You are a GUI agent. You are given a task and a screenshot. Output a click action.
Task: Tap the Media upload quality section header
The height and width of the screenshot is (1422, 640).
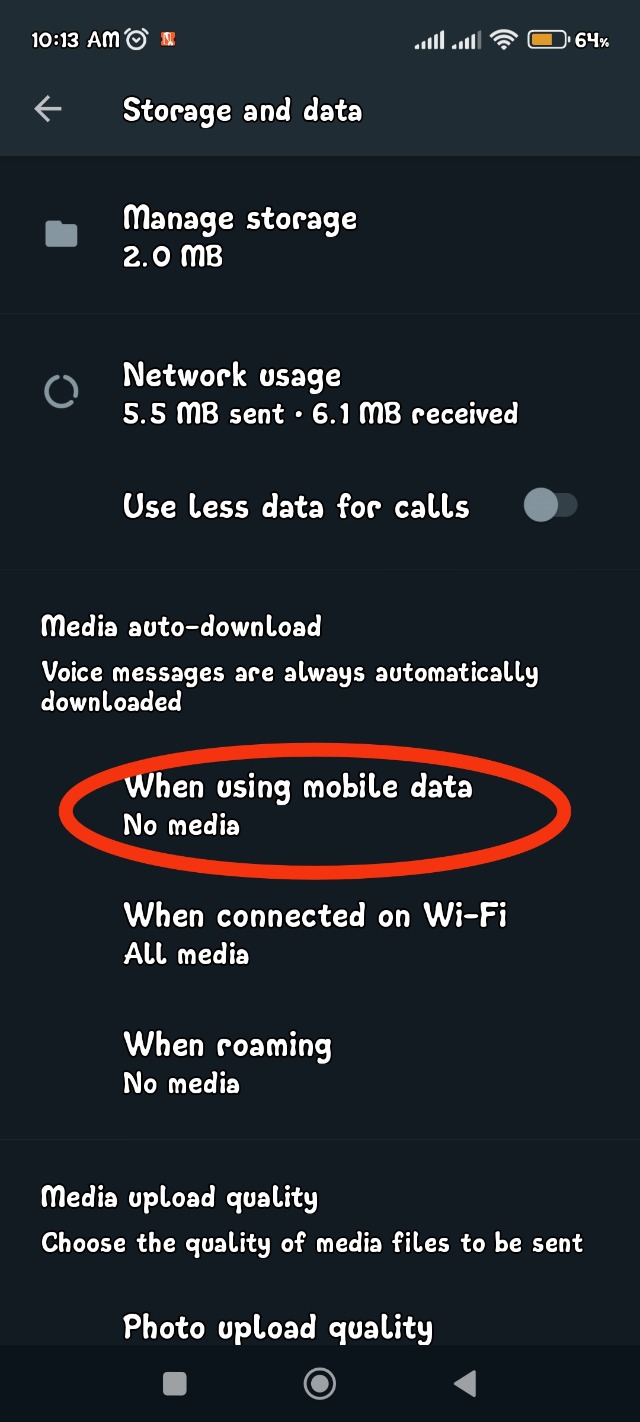pyautogui.click(x=179, y=1198)
